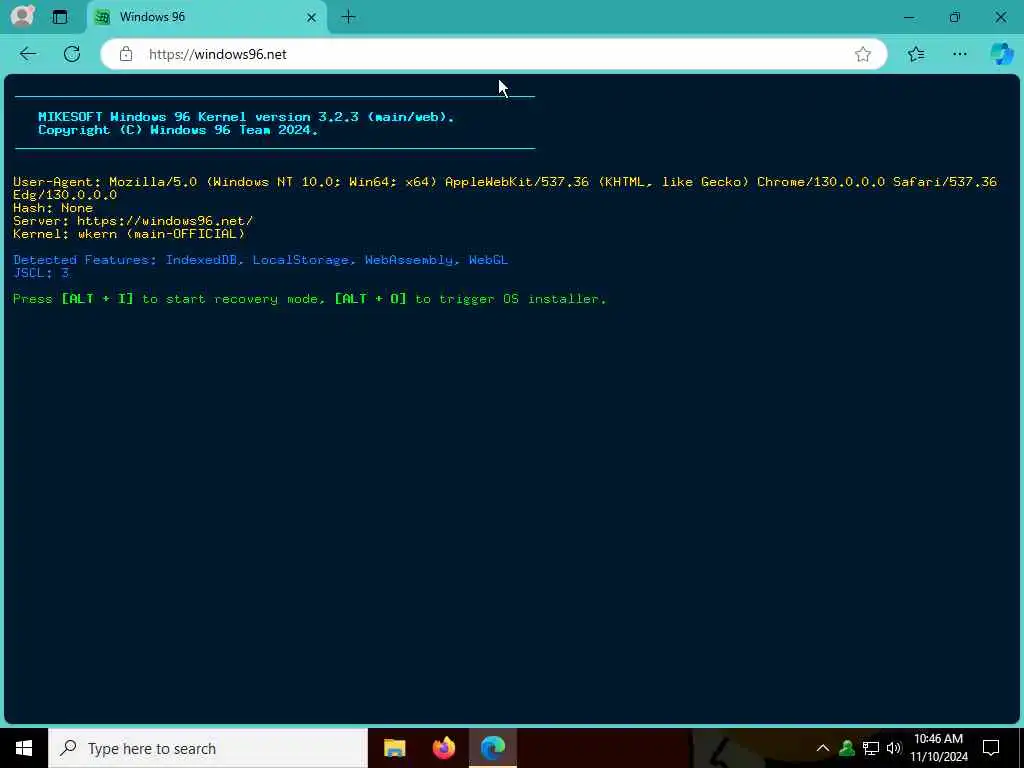The image size is (1024, 768).
Task: Open the Windows Start menu
Action: coord(24,748)
